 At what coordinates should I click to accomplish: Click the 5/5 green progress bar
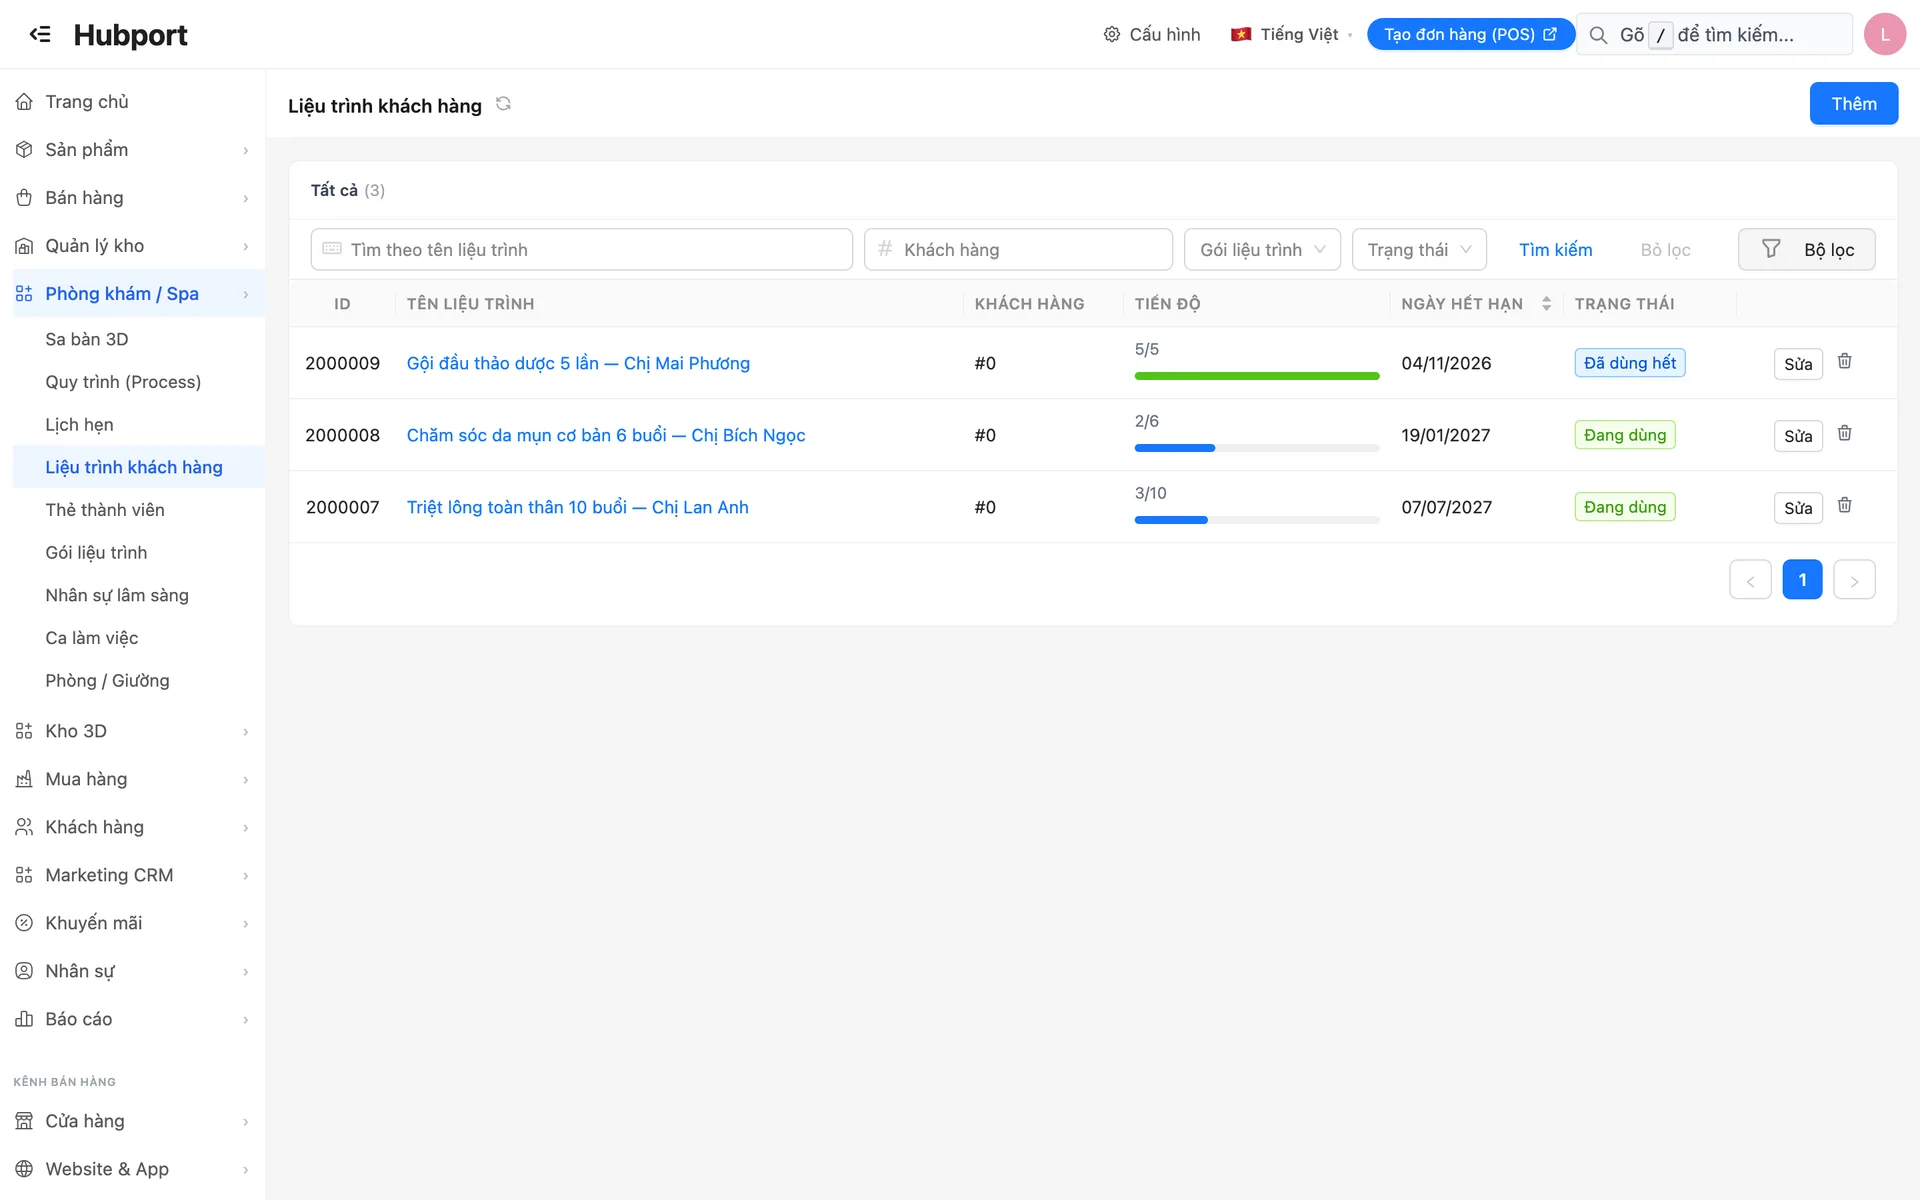point(1257,376)
